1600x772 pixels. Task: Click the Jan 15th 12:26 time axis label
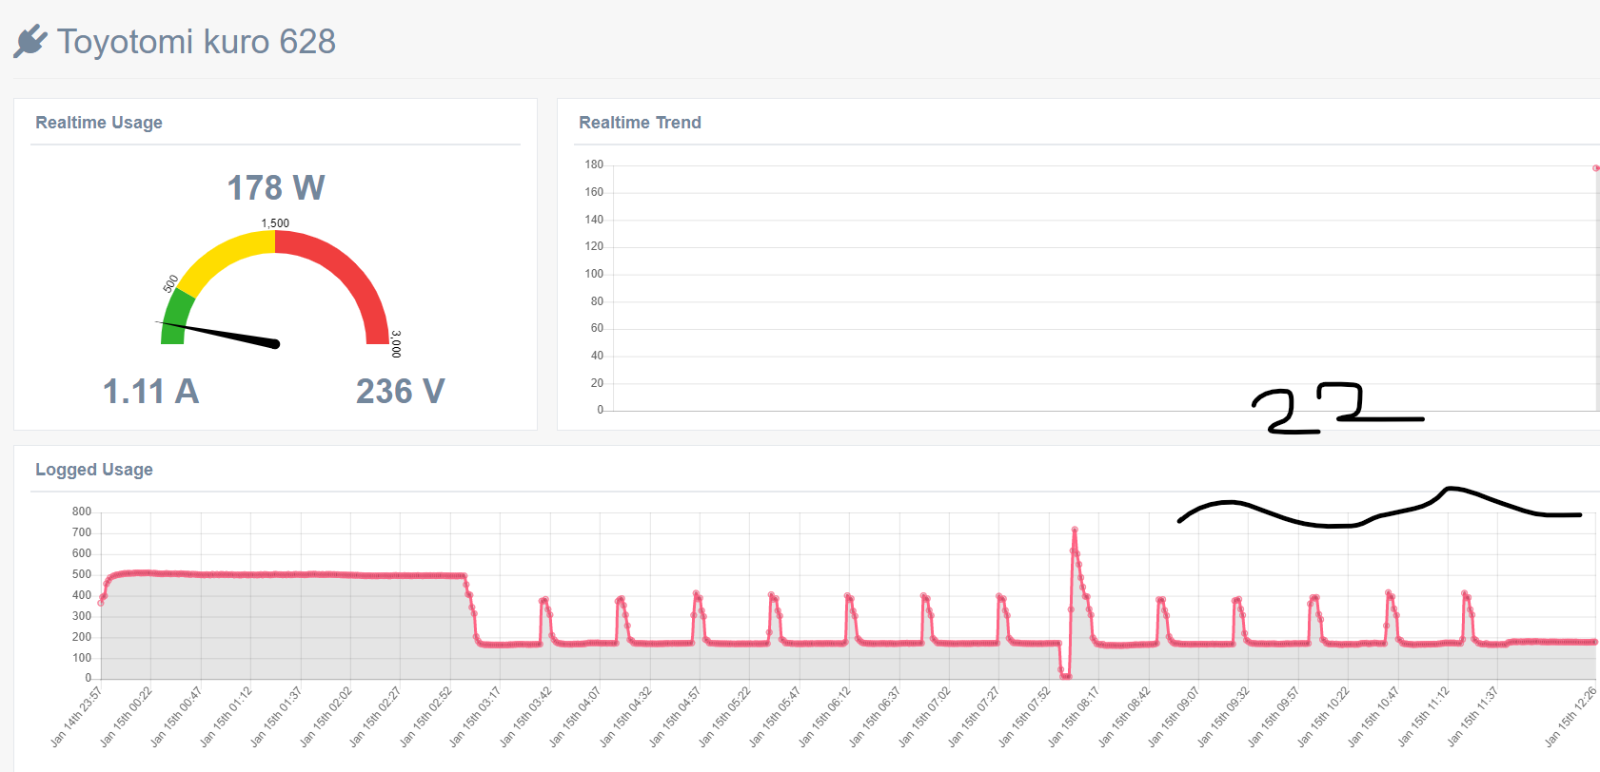(1571, 718)
